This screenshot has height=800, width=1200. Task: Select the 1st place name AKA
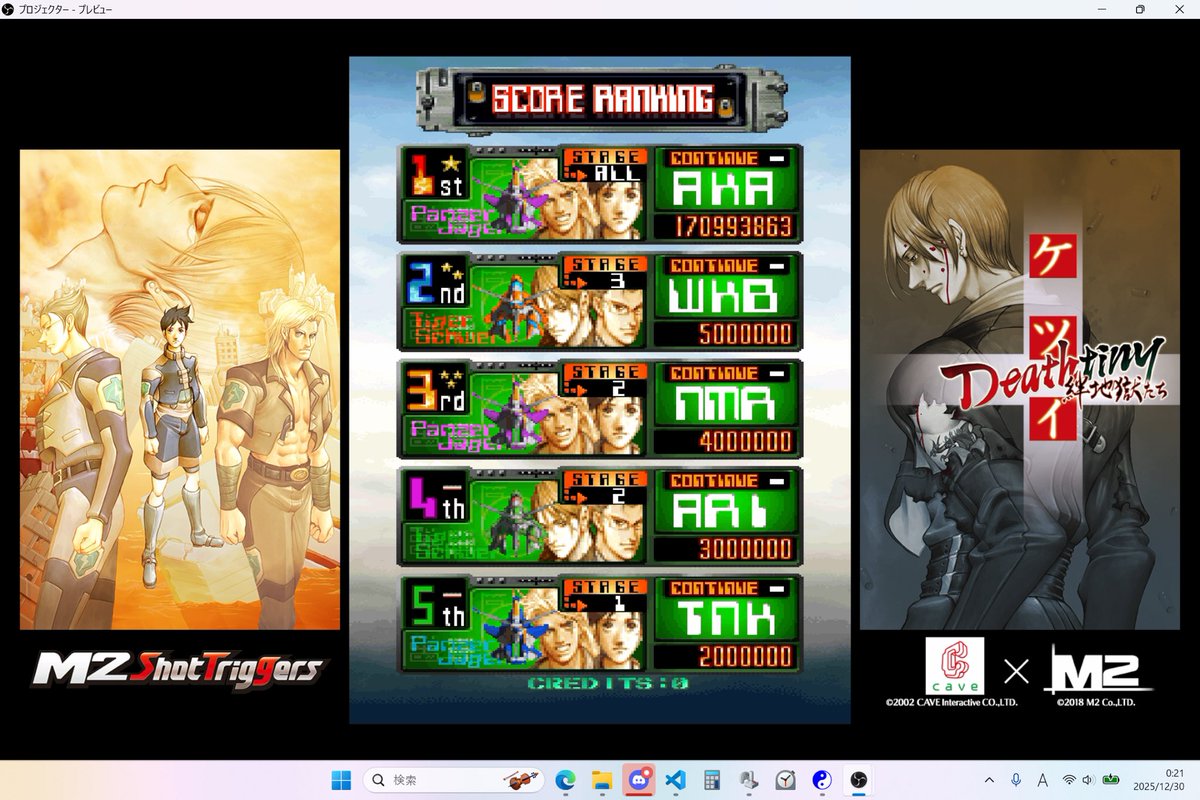click(724, 190)
